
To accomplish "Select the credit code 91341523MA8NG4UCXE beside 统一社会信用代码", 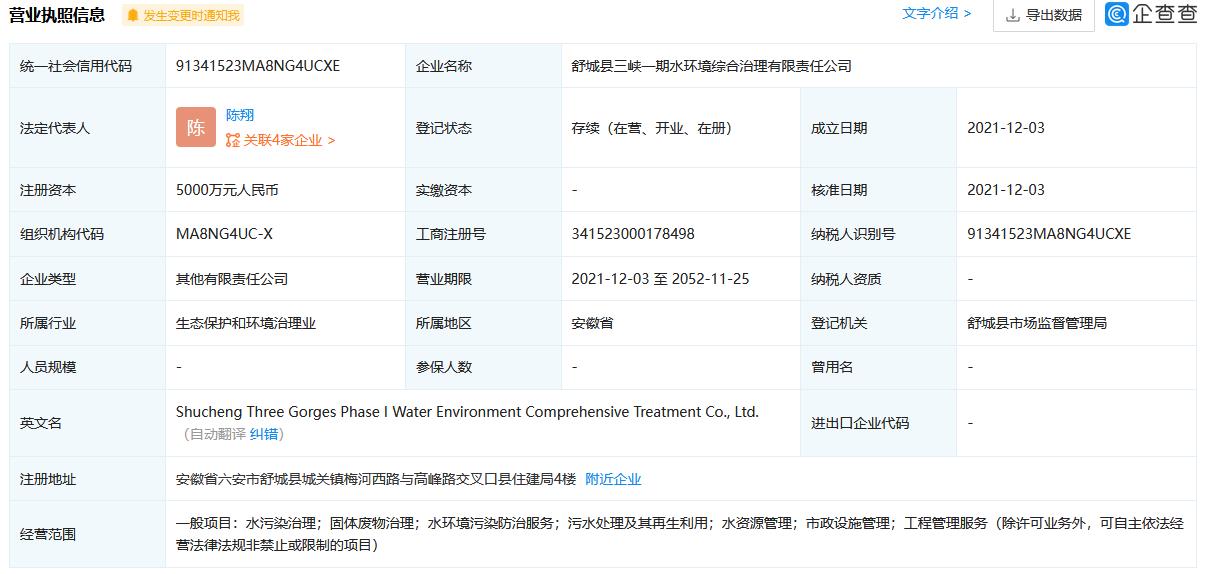I will 258,66.
